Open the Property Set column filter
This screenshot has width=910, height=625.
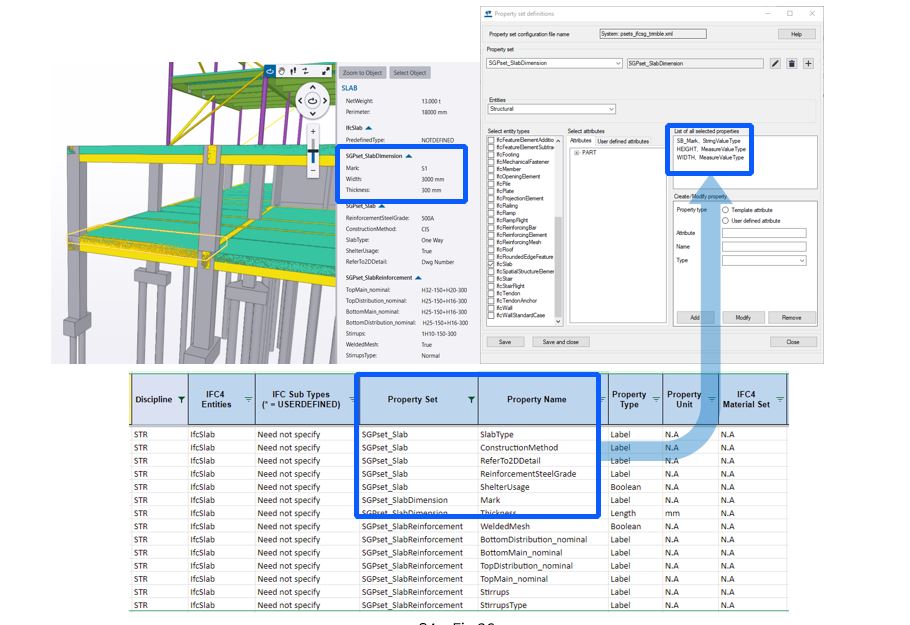471,399
